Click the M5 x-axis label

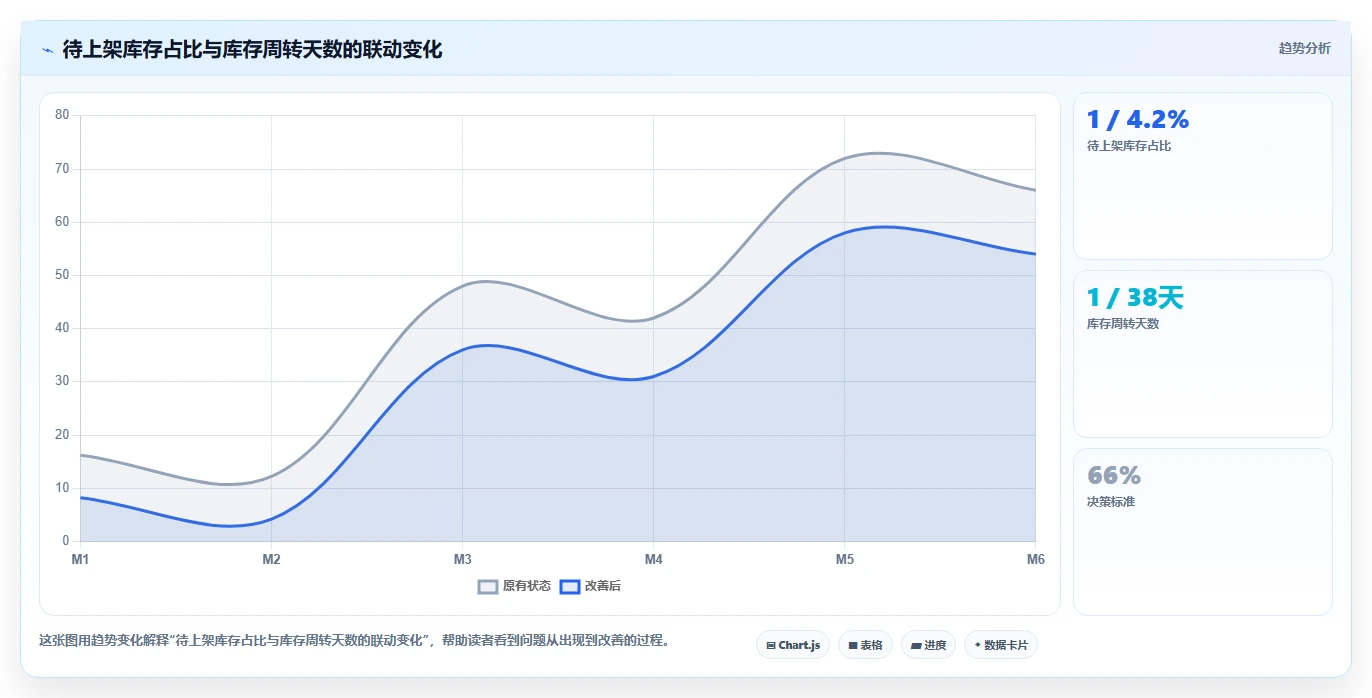pos(845,559)
